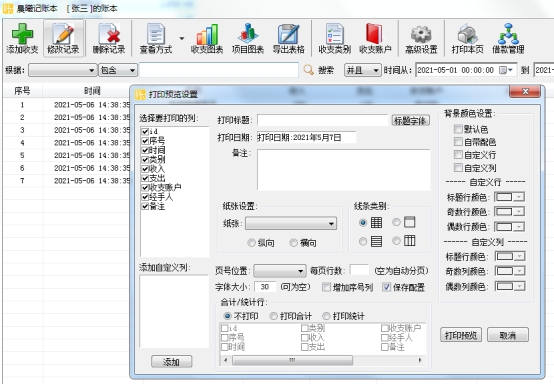554x385 pixels.
Task: Select row 3 in the main records table
Action: pos(66,130)
